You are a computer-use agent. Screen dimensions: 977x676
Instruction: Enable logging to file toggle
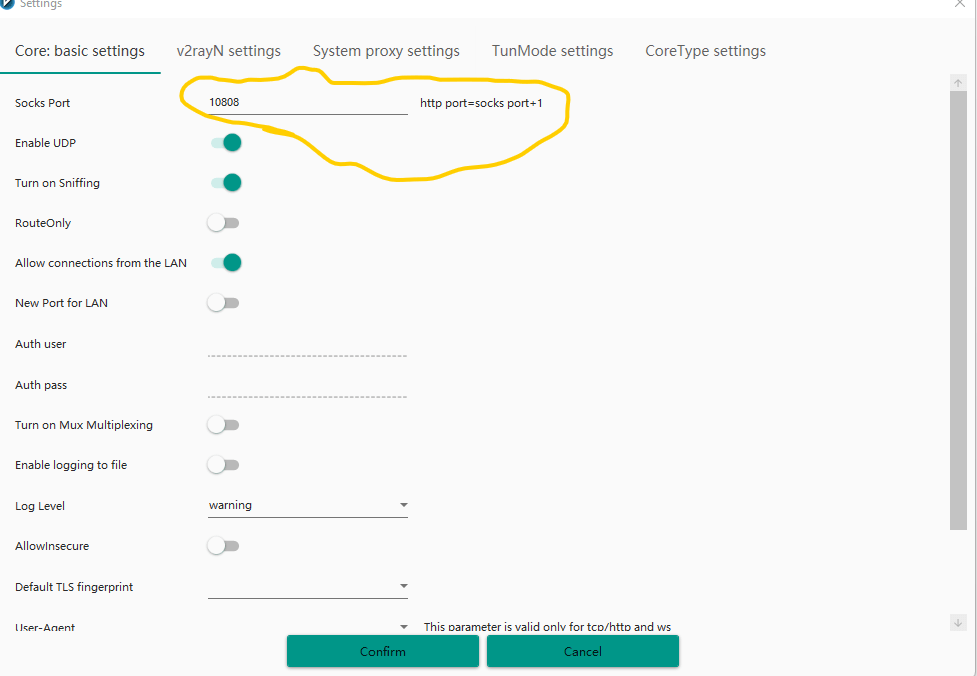tap(224, 465)
